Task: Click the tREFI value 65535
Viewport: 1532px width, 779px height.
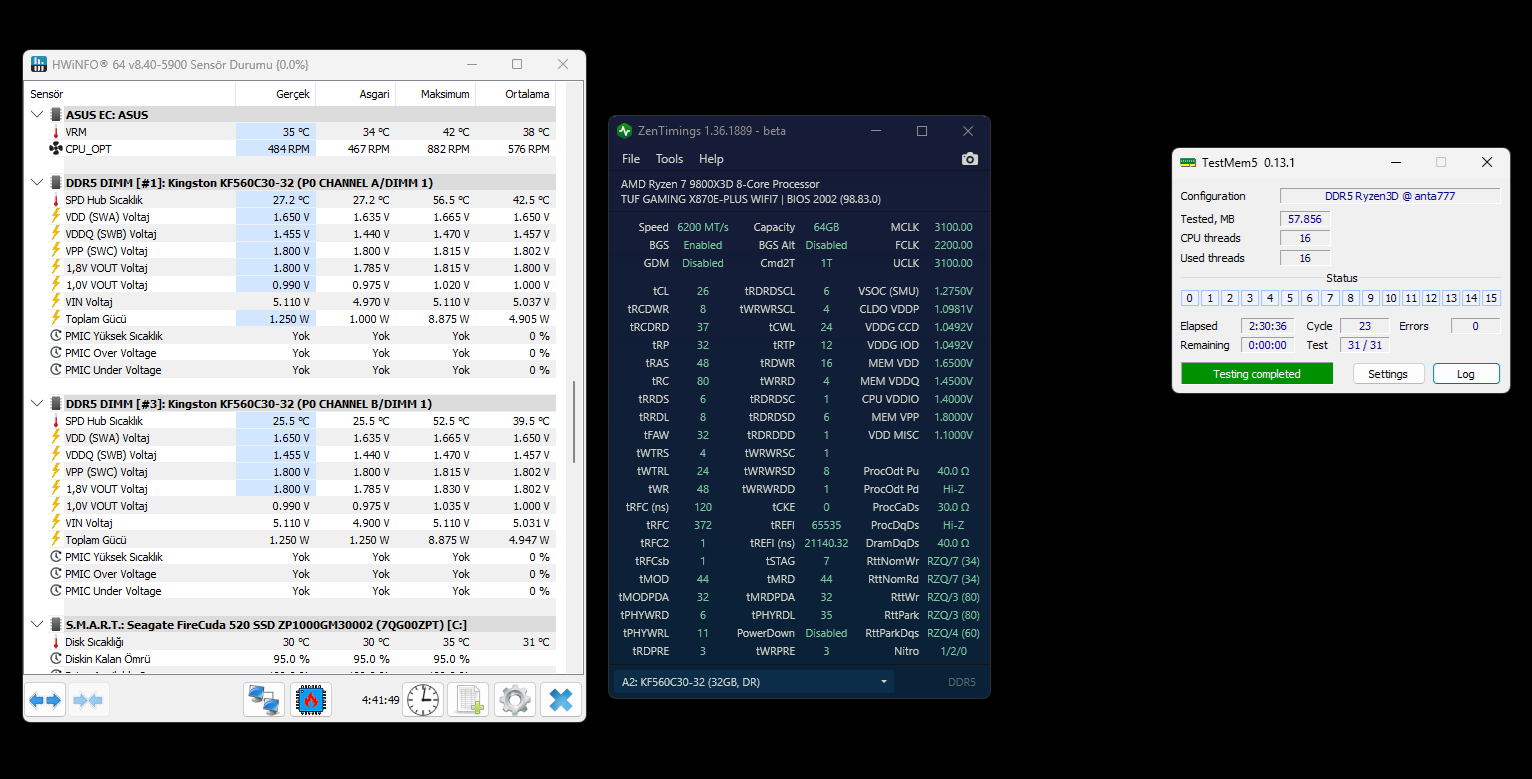Action: click(826, 525)
